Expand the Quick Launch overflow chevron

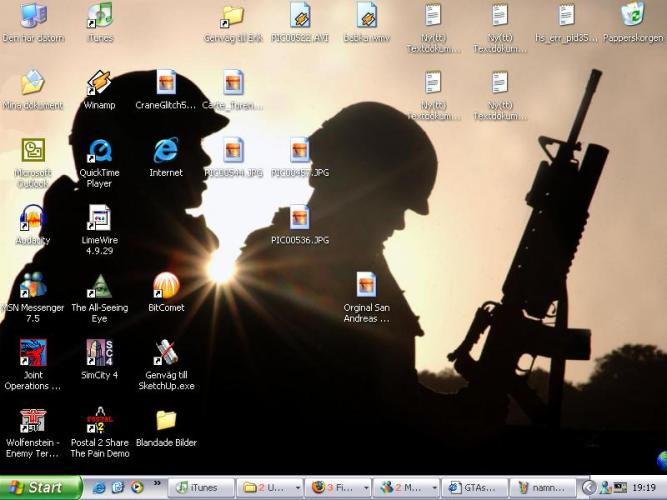(154, 488)
